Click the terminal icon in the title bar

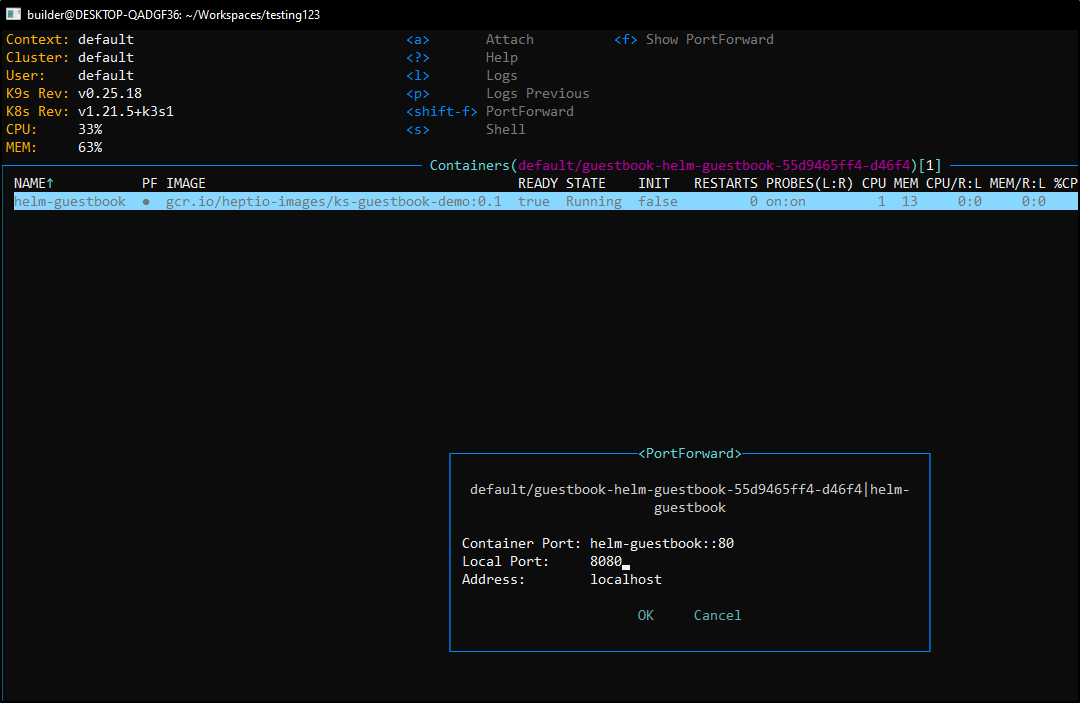(x=13, y=14)
